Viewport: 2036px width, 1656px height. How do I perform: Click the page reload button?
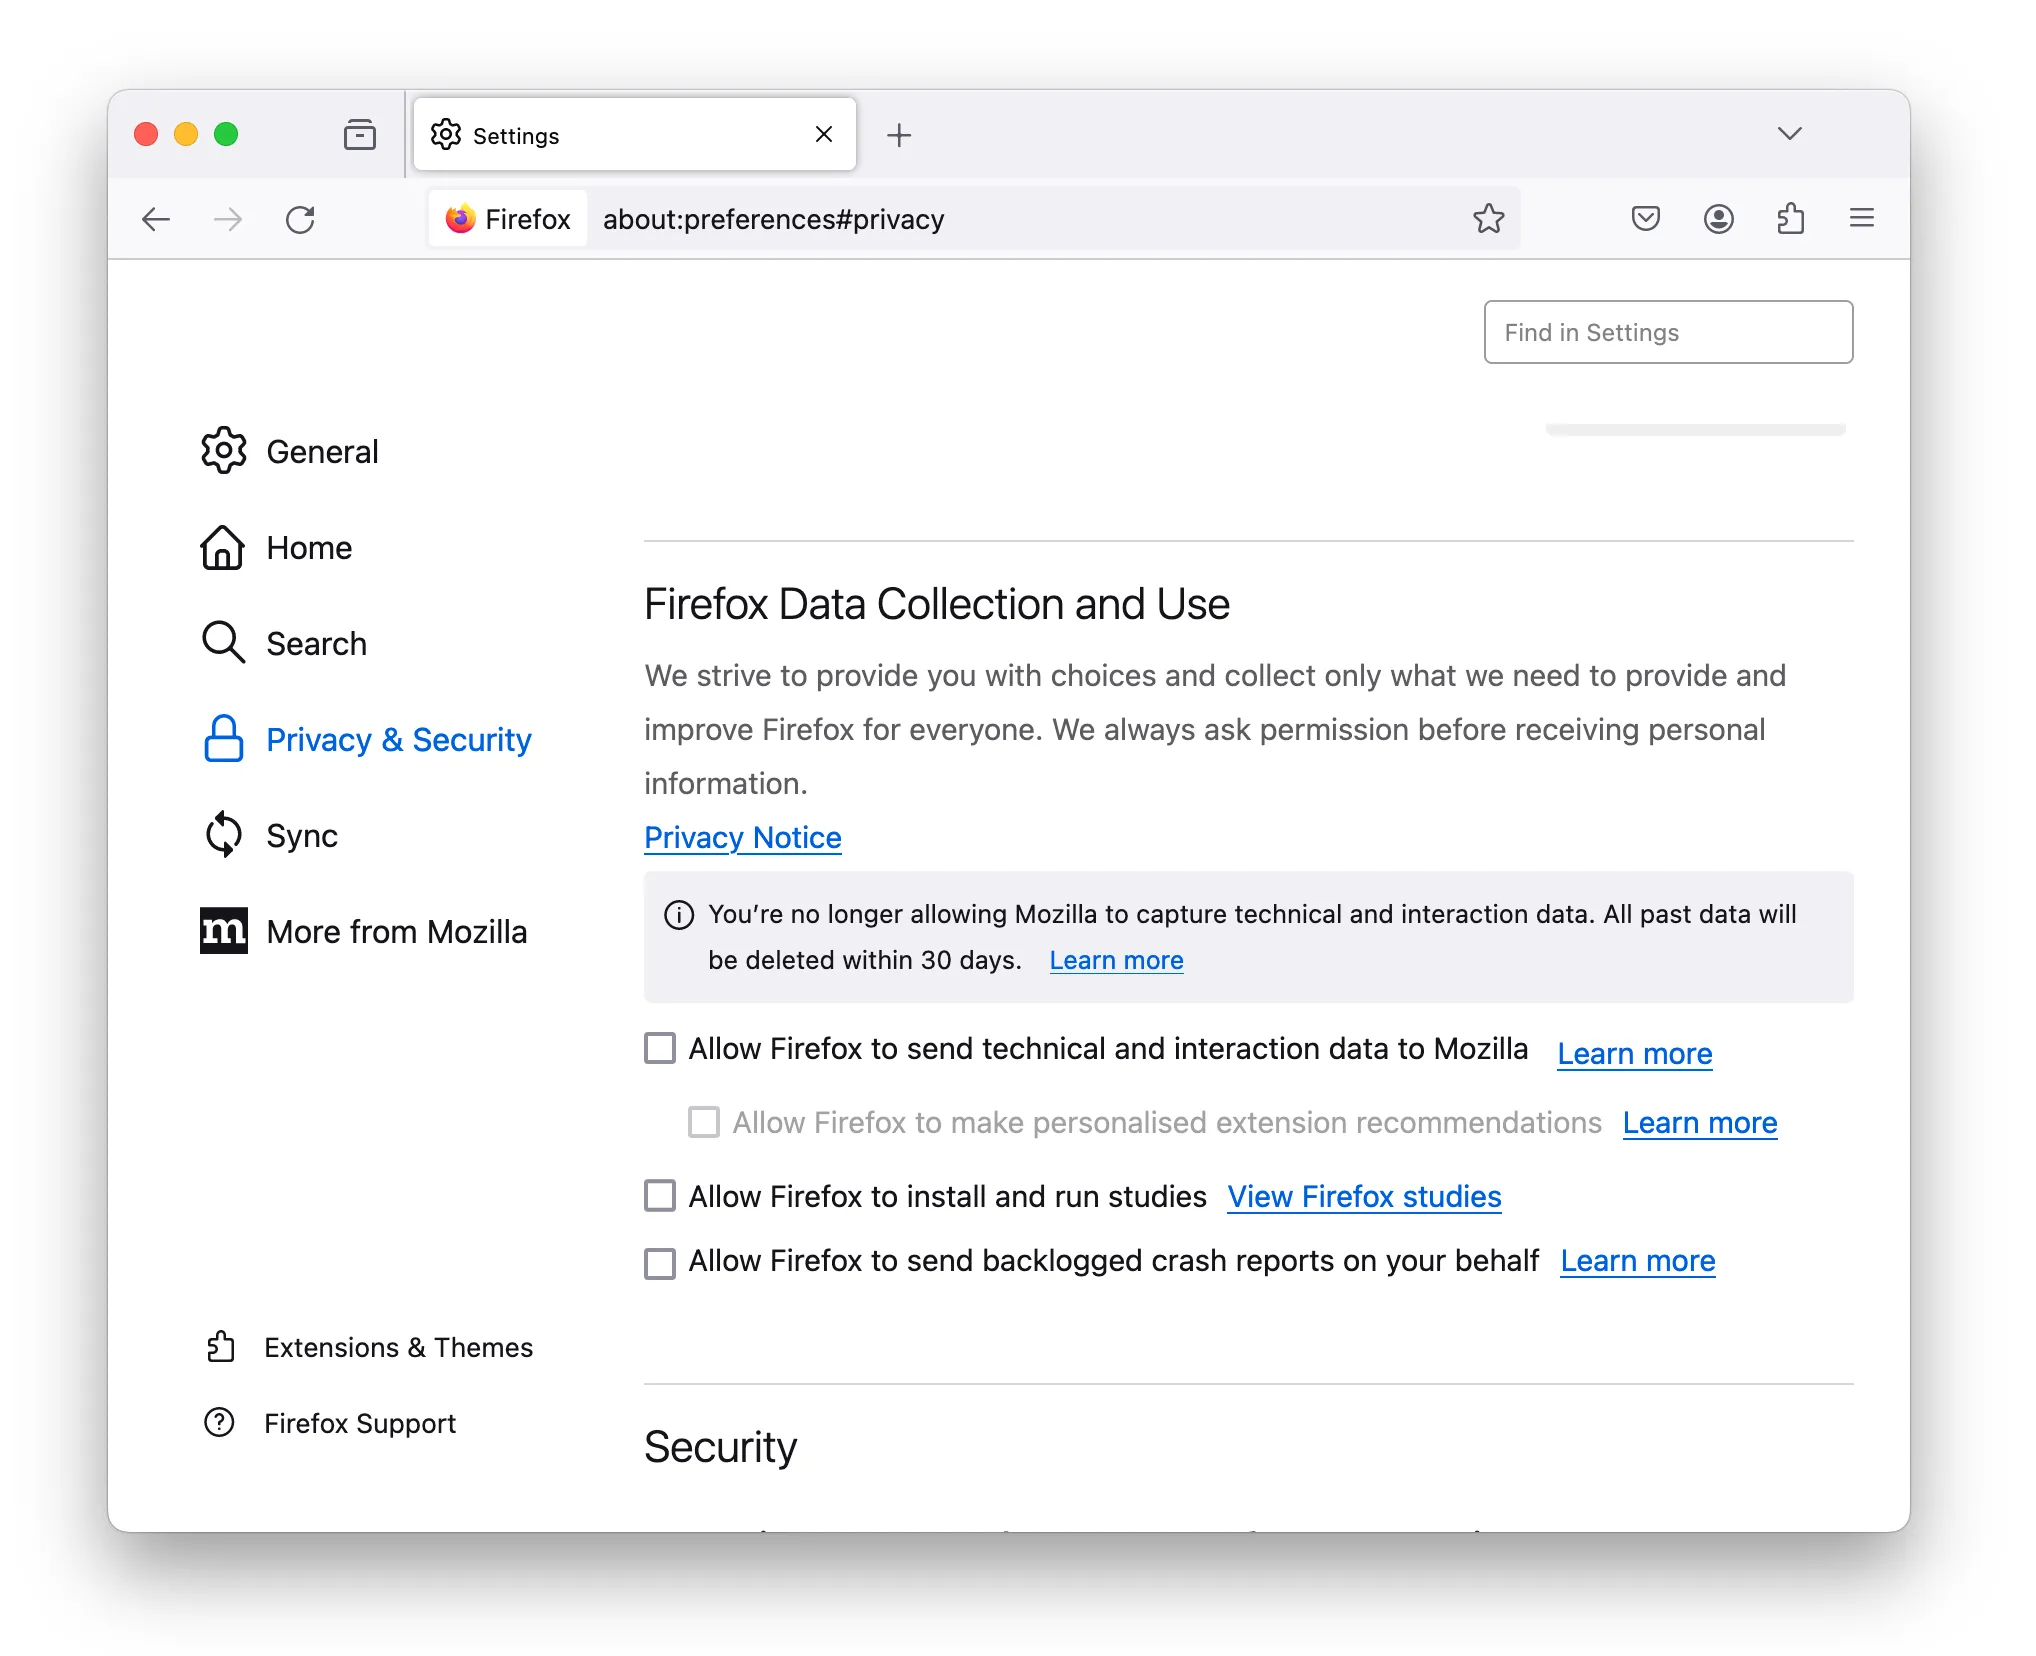coord(301,218)
